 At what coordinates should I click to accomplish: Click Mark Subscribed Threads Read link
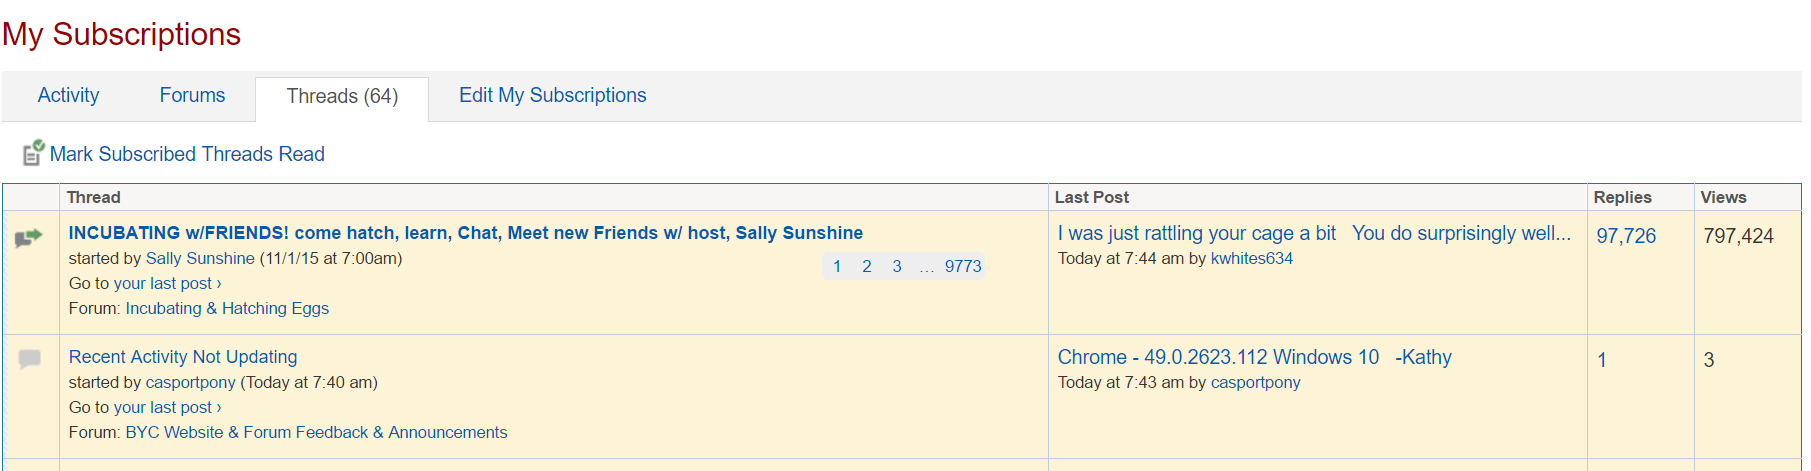click(187, 154)
